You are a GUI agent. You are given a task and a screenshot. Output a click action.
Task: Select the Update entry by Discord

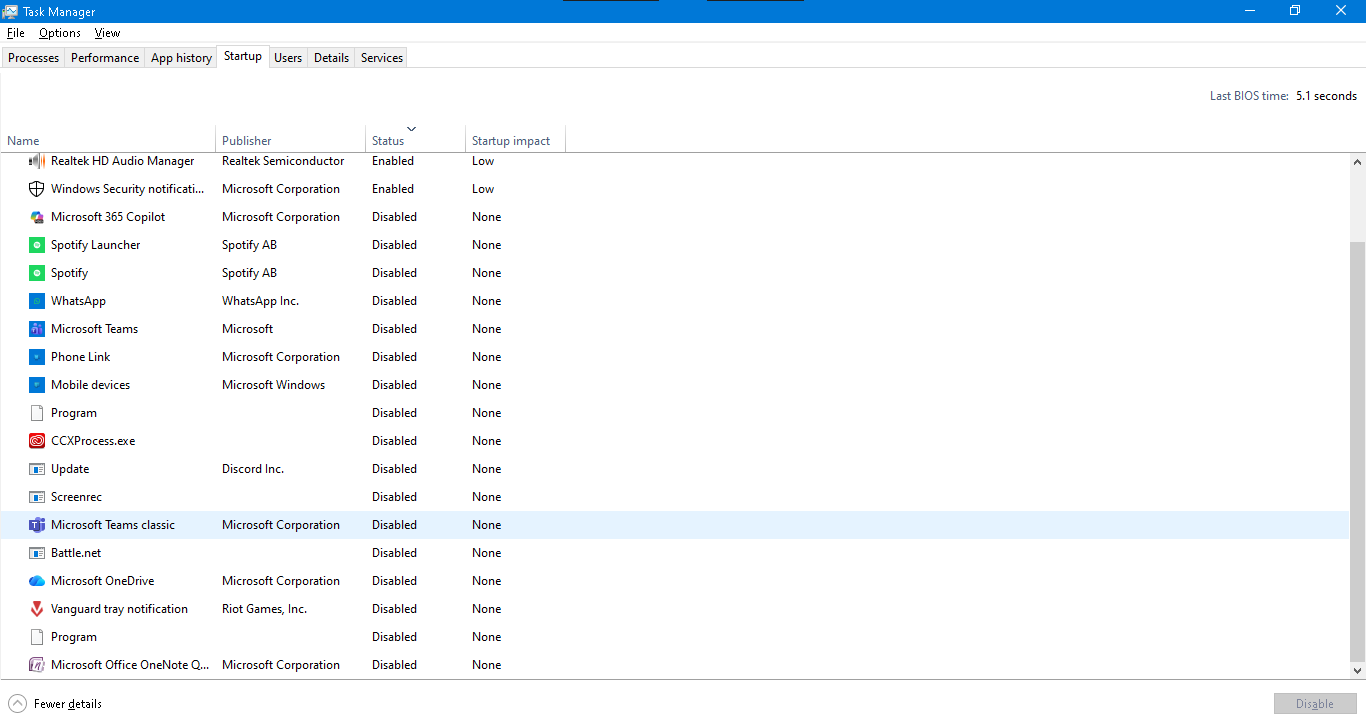pyautogui.click(x=70, y=469)
